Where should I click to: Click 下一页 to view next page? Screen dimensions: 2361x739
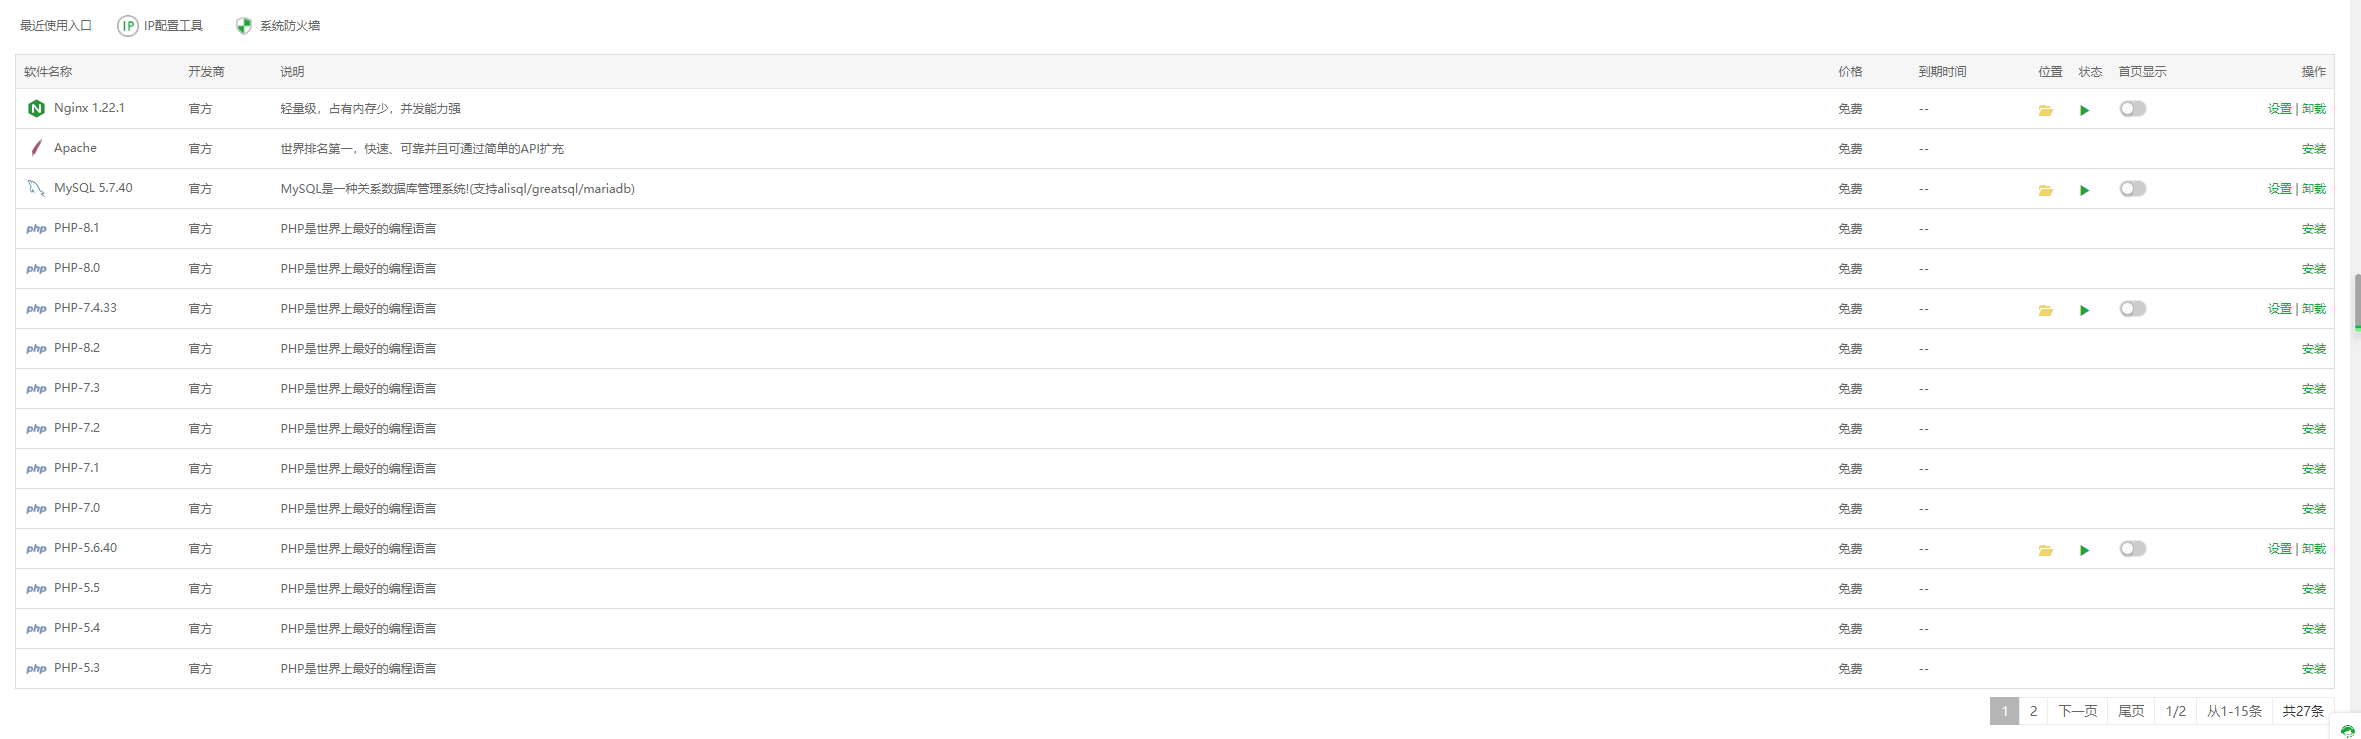pos(2077,711)
